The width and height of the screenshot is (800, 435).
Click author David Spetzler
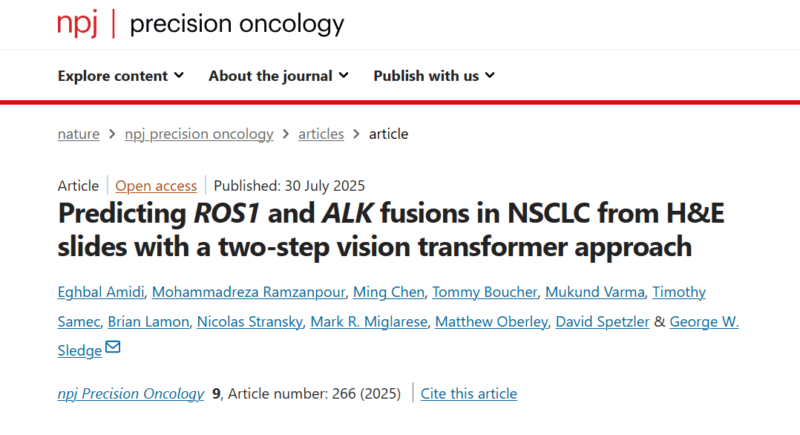pos(603,321)
